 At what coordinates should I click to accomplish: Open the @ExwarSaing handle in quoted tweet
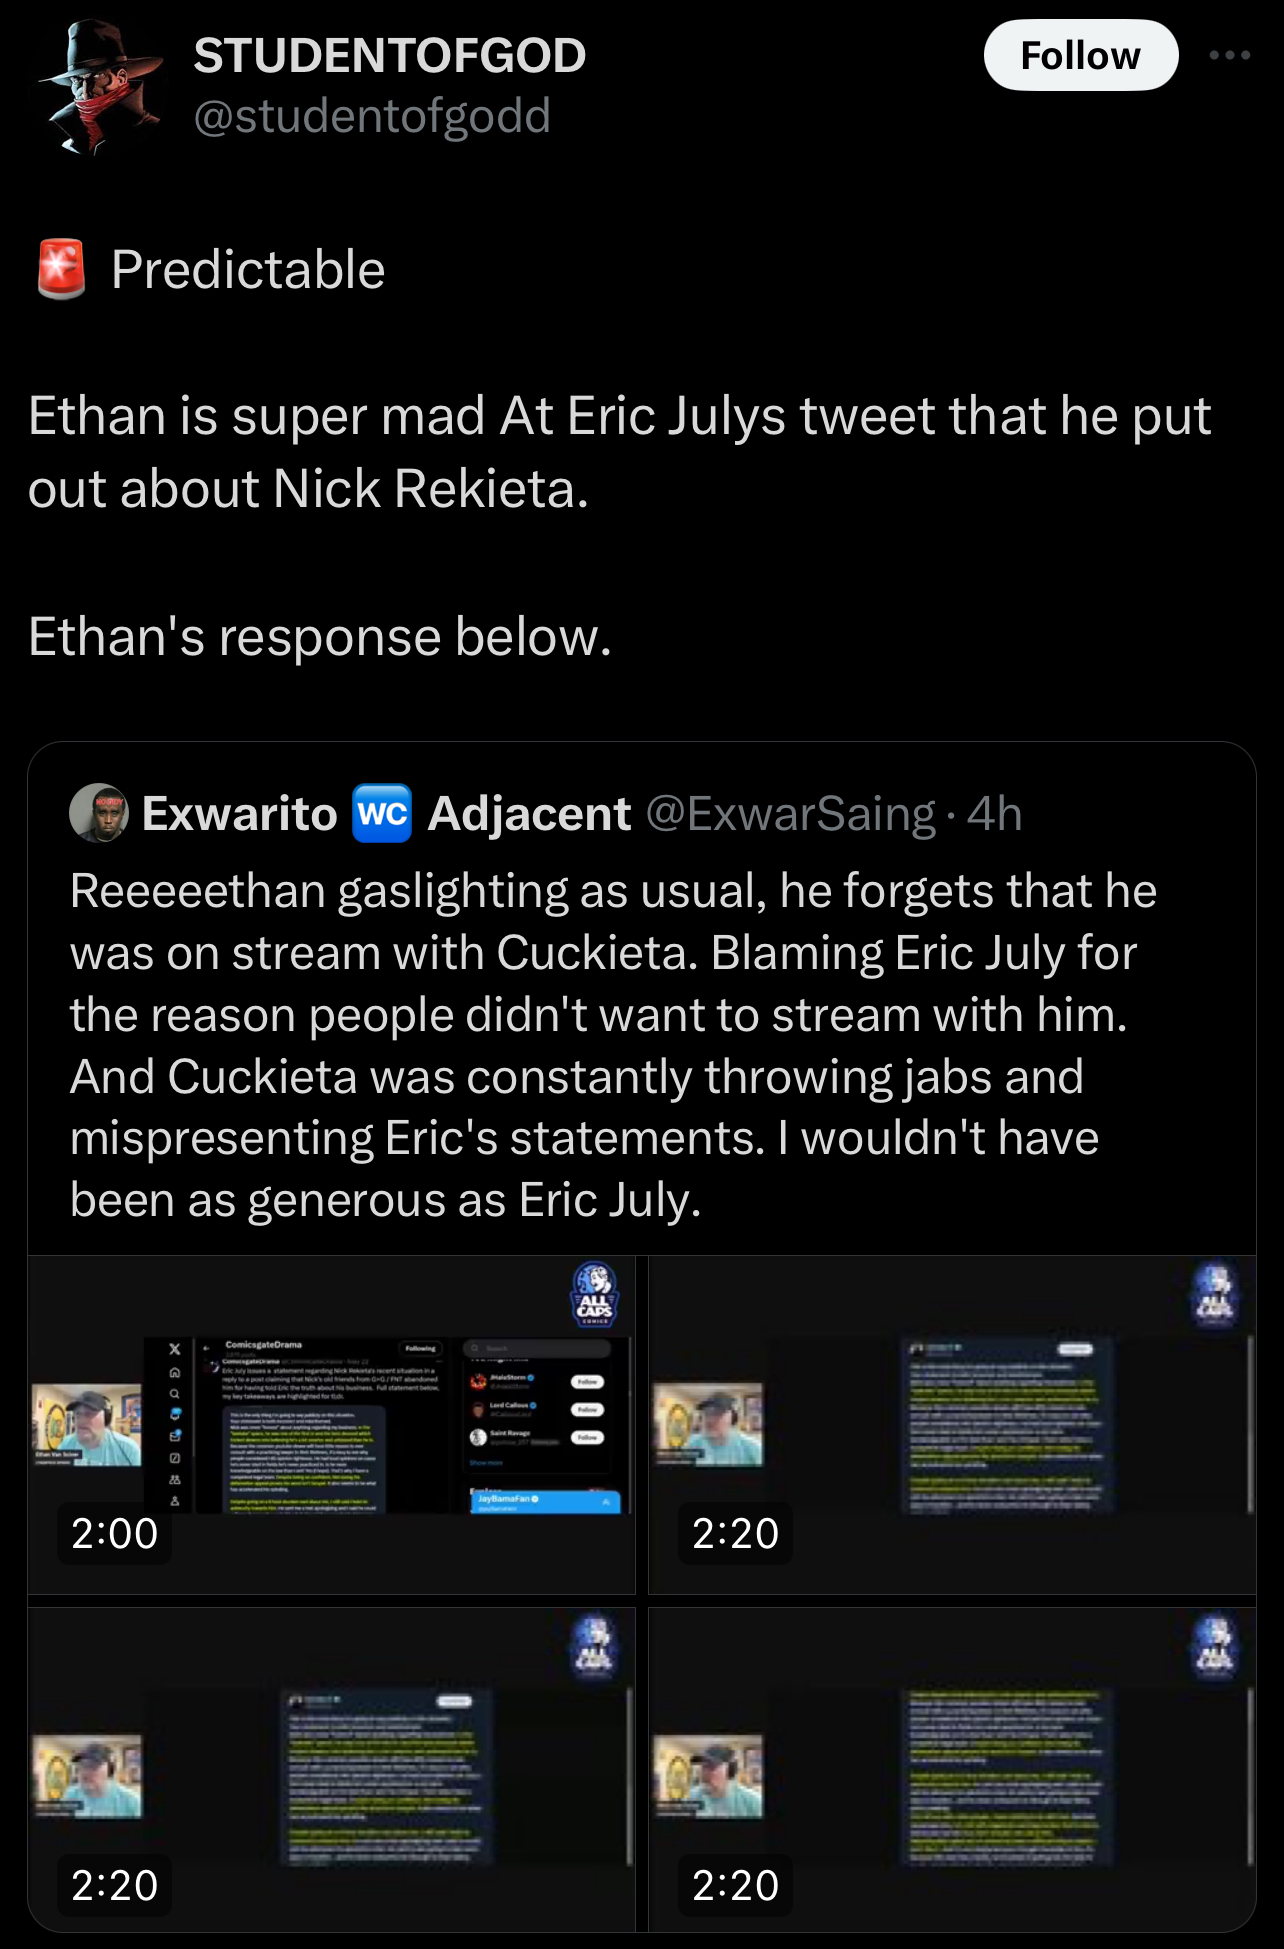pos(791,814)
